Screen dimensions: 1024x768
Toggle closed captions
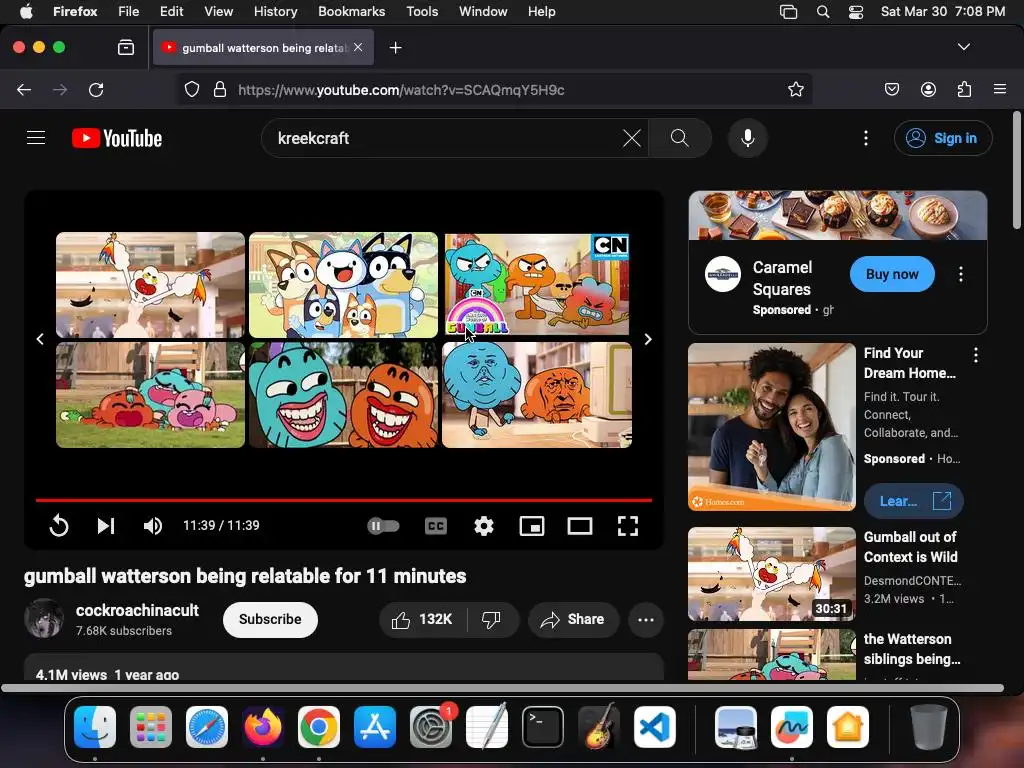436,526
